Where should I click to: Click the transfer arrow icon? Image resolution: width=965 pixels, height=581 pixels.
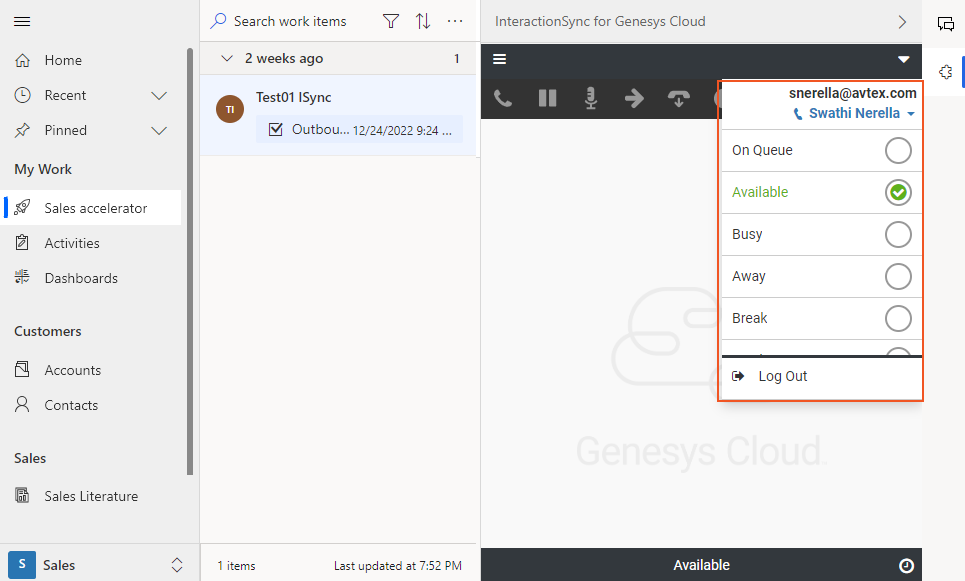point(635,98)
